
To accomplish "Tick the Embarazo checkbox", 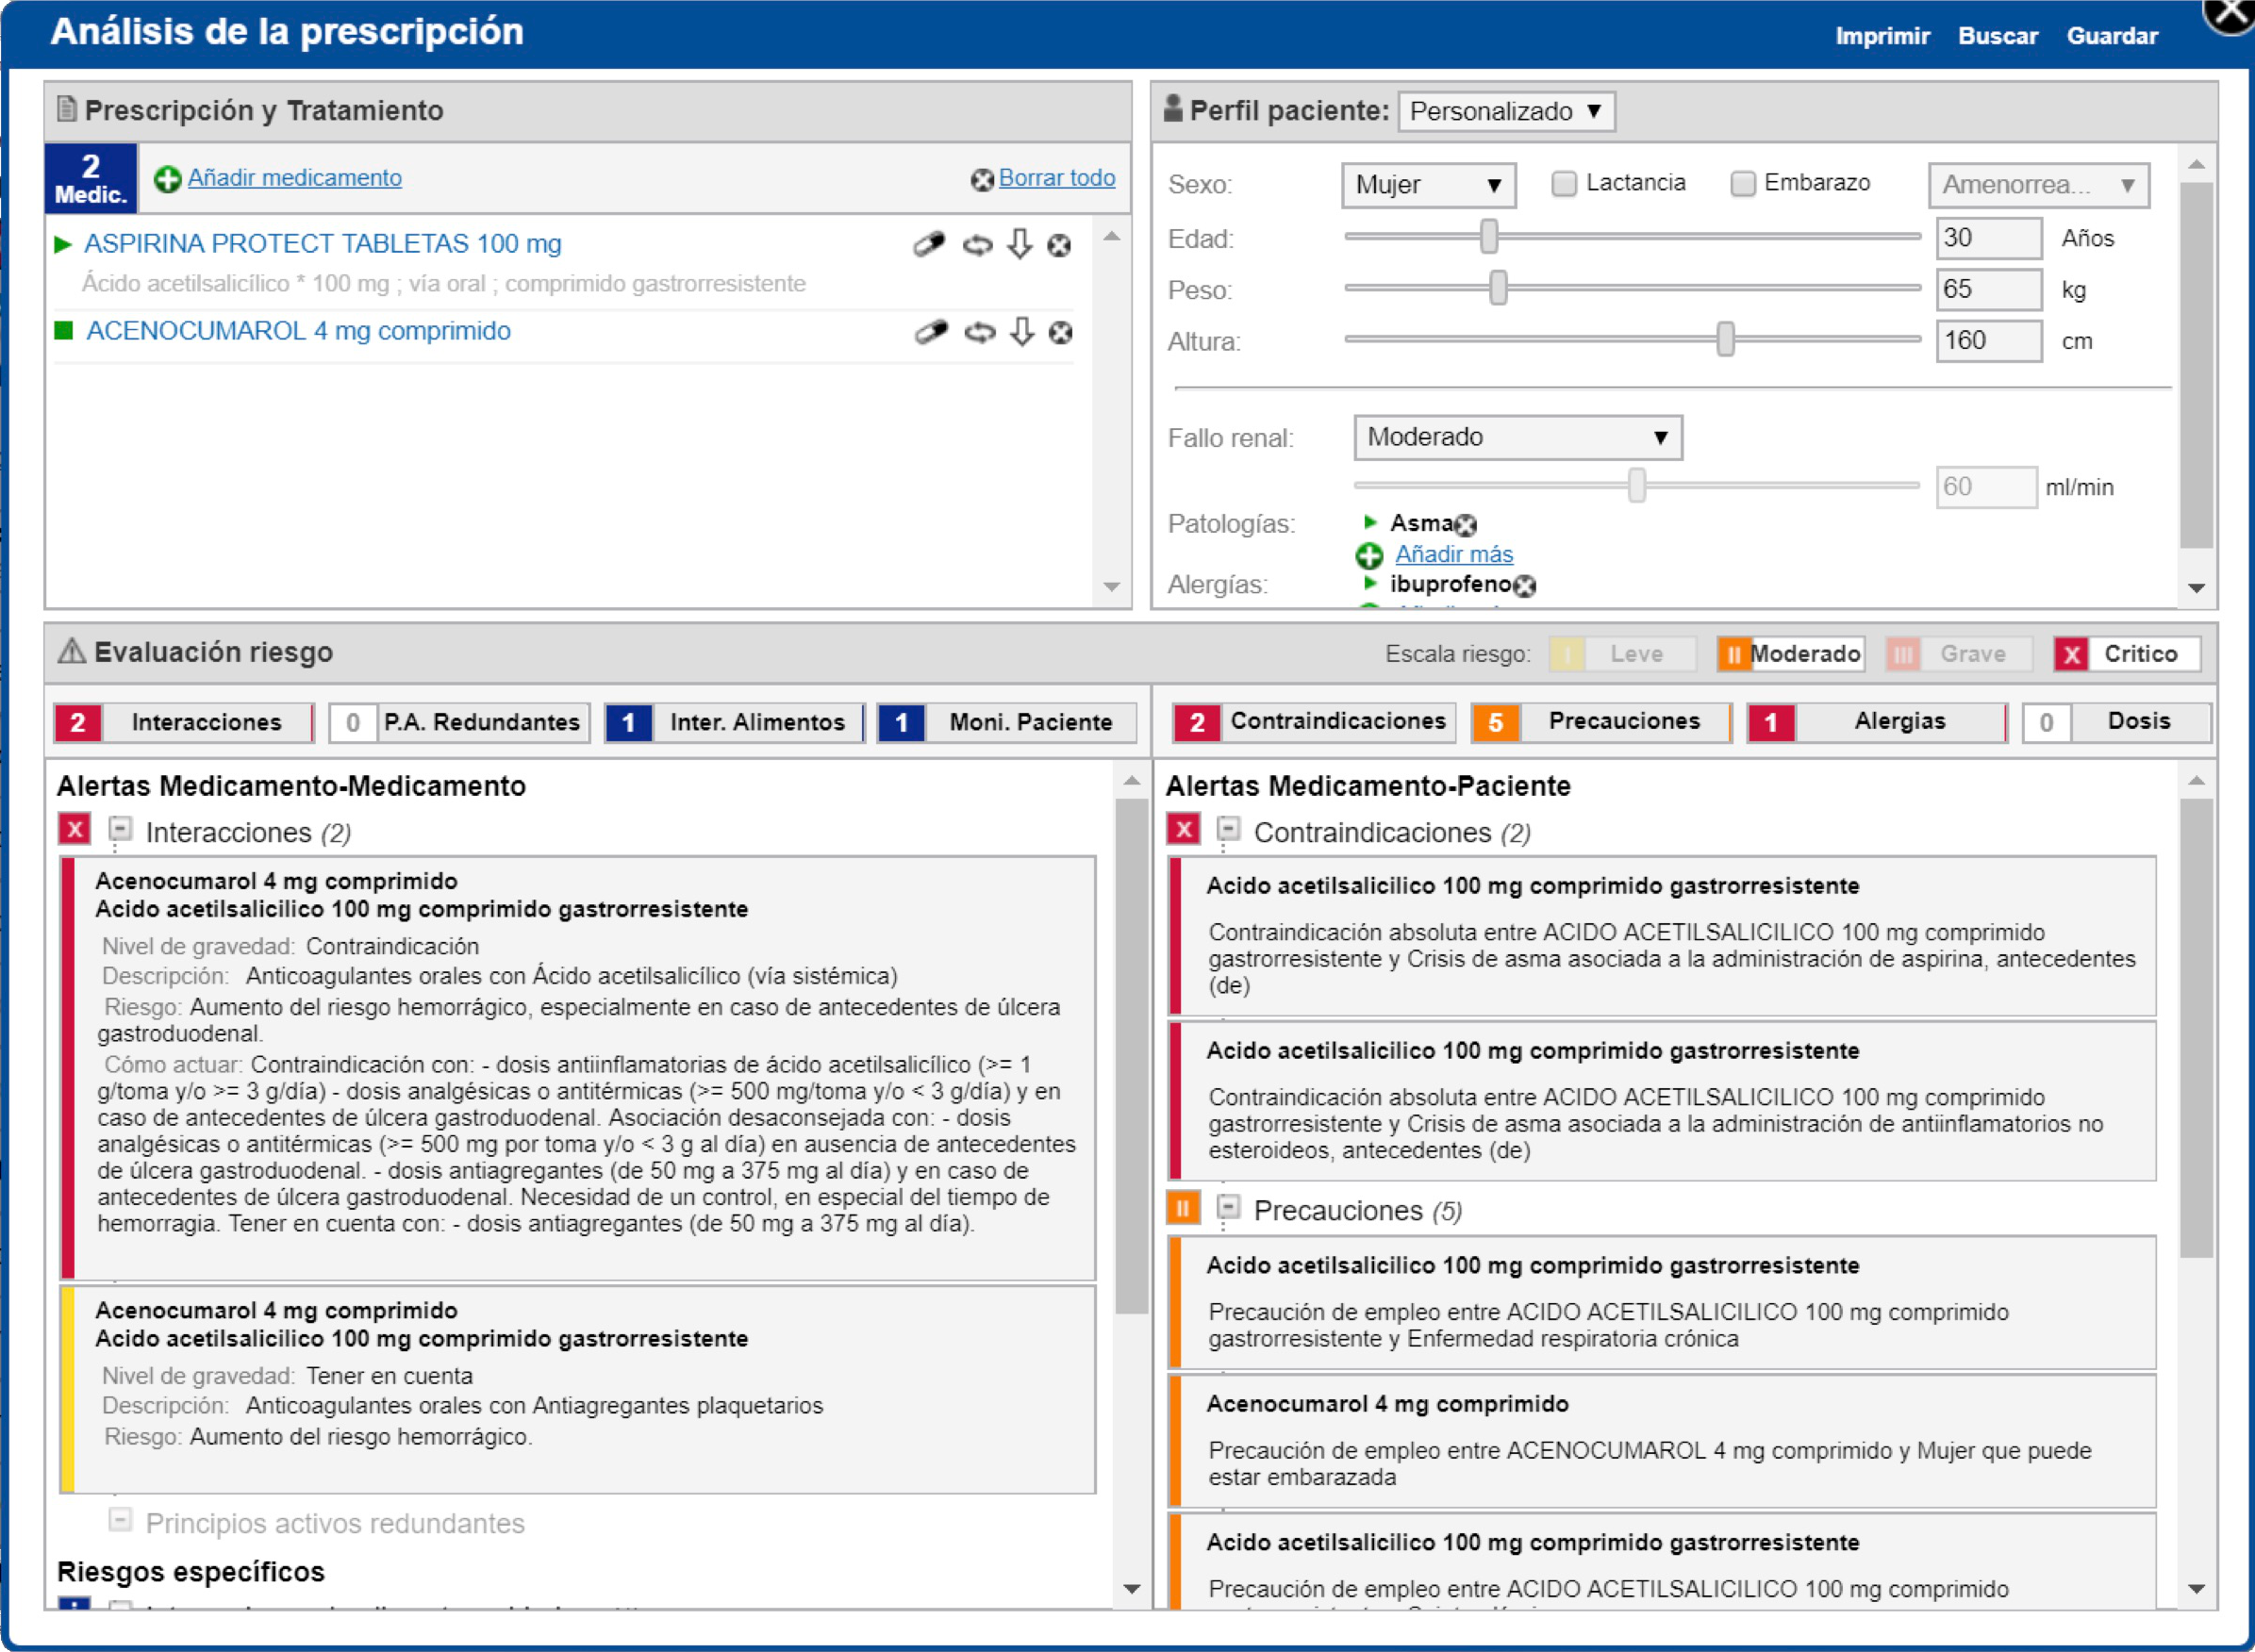I will point(1742,183).
